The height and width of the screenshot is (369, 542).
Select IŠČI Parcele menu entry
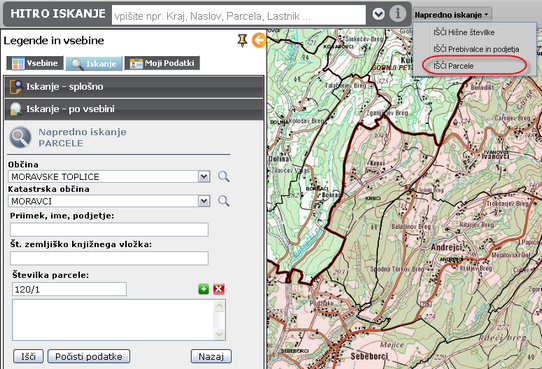tap(453, 66)
